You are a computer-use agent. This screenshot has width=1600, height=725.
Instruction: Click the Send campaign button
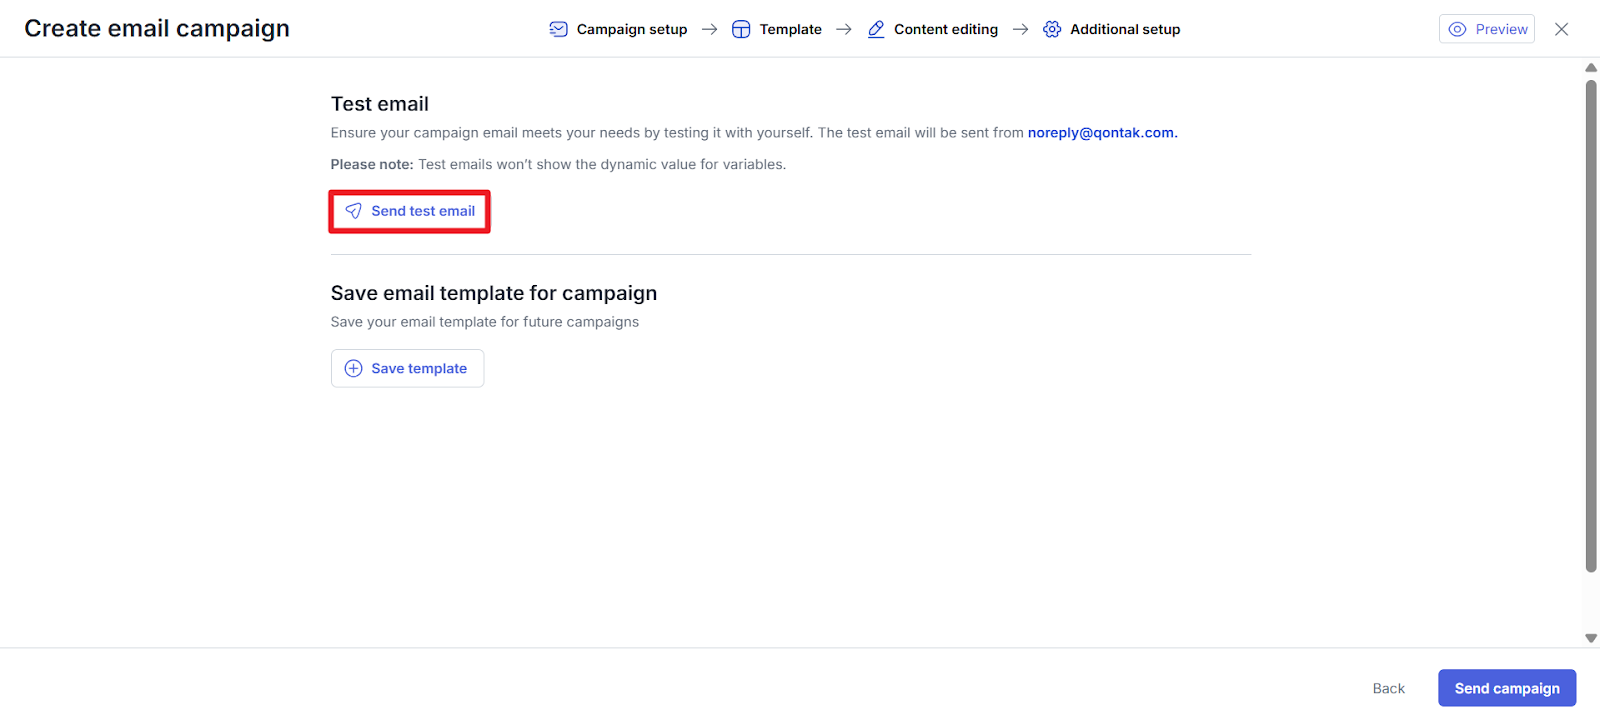1506,688
